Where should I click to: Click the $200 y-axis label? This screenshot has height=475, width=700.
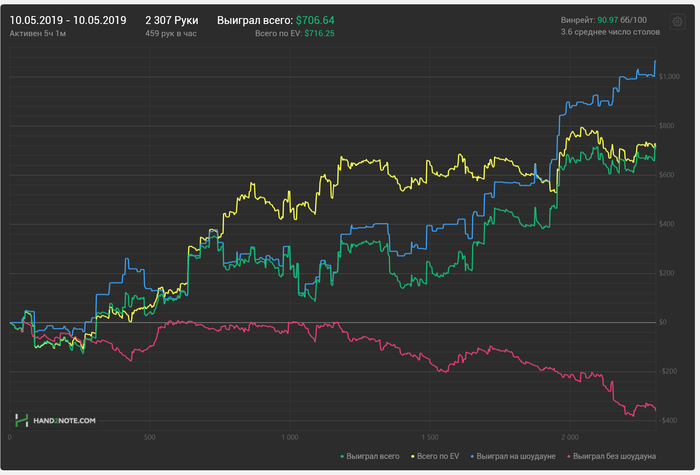(x=667, y=273)
